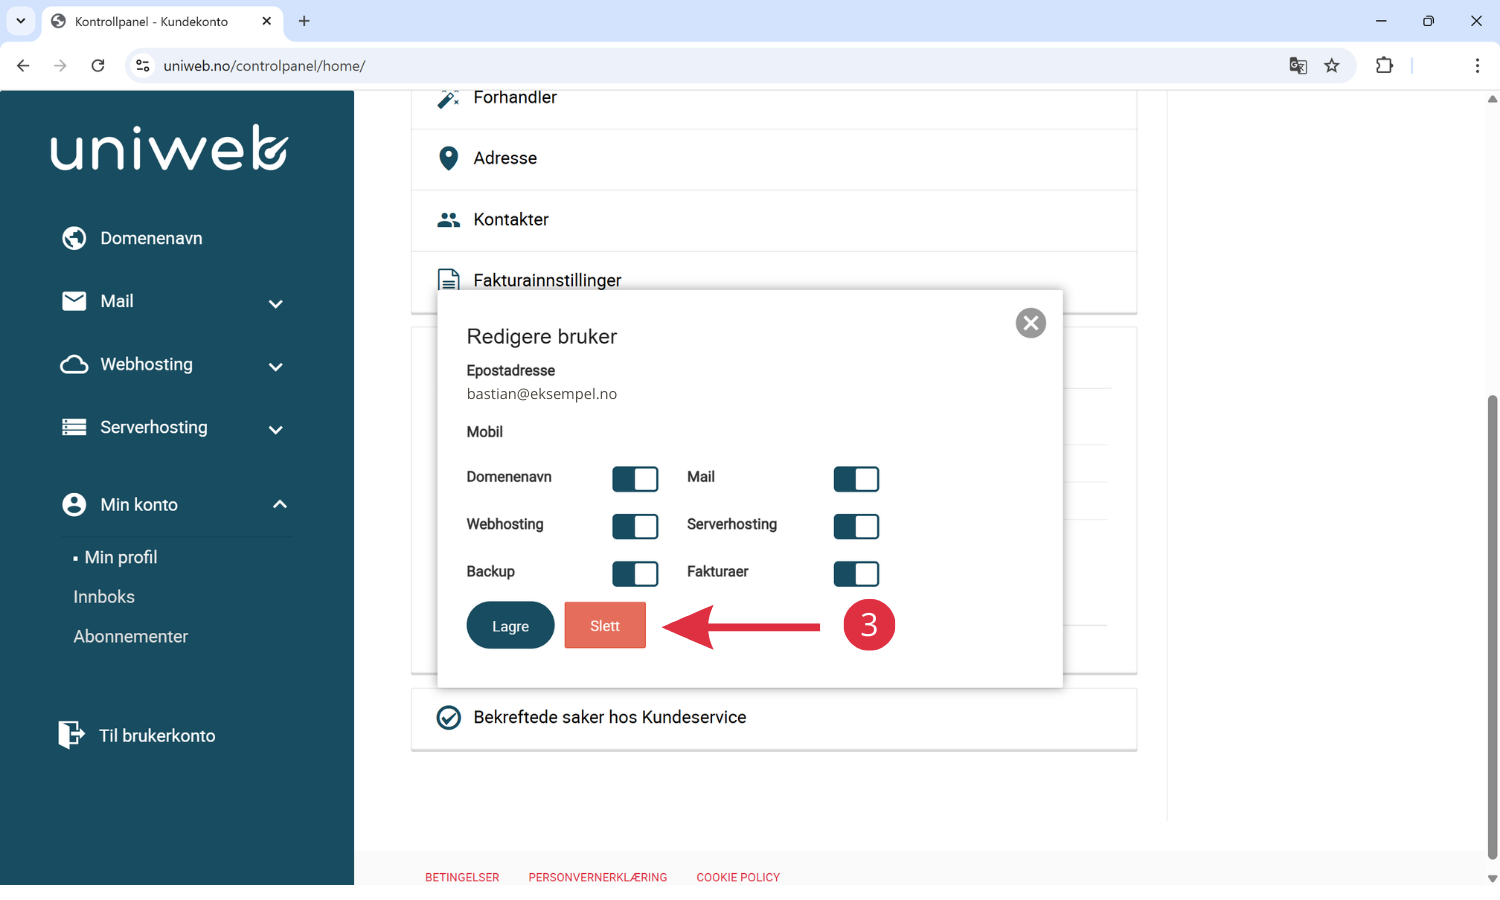Image resolution: width=1500 pixels, height=900 pixels.
Task: Close the Kontrollpanel tab
Action: (267, 21)
